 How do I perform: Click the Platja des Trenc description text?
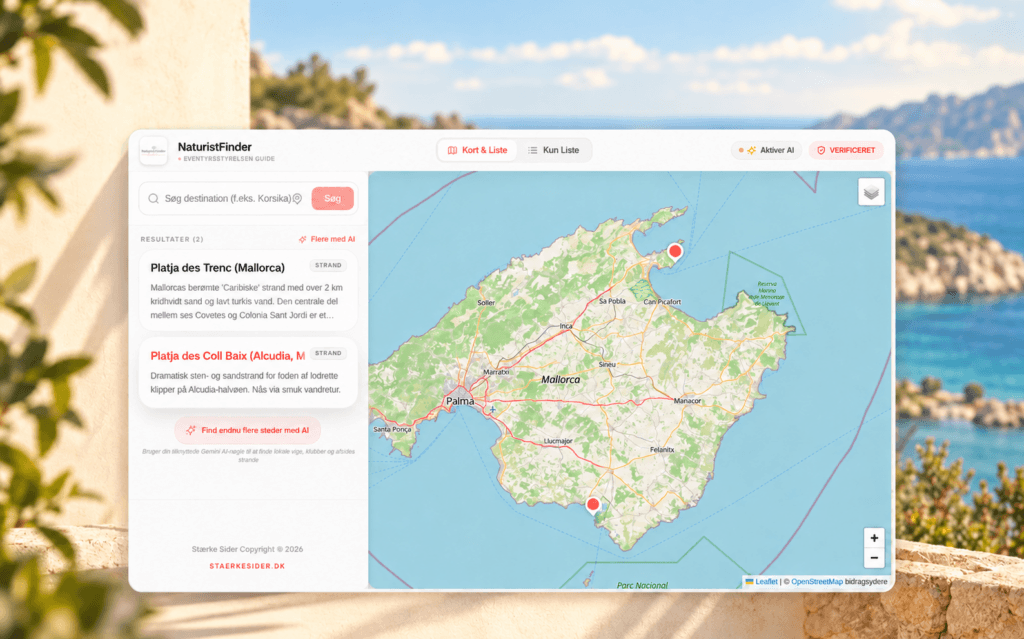click(x=247, y=301)
